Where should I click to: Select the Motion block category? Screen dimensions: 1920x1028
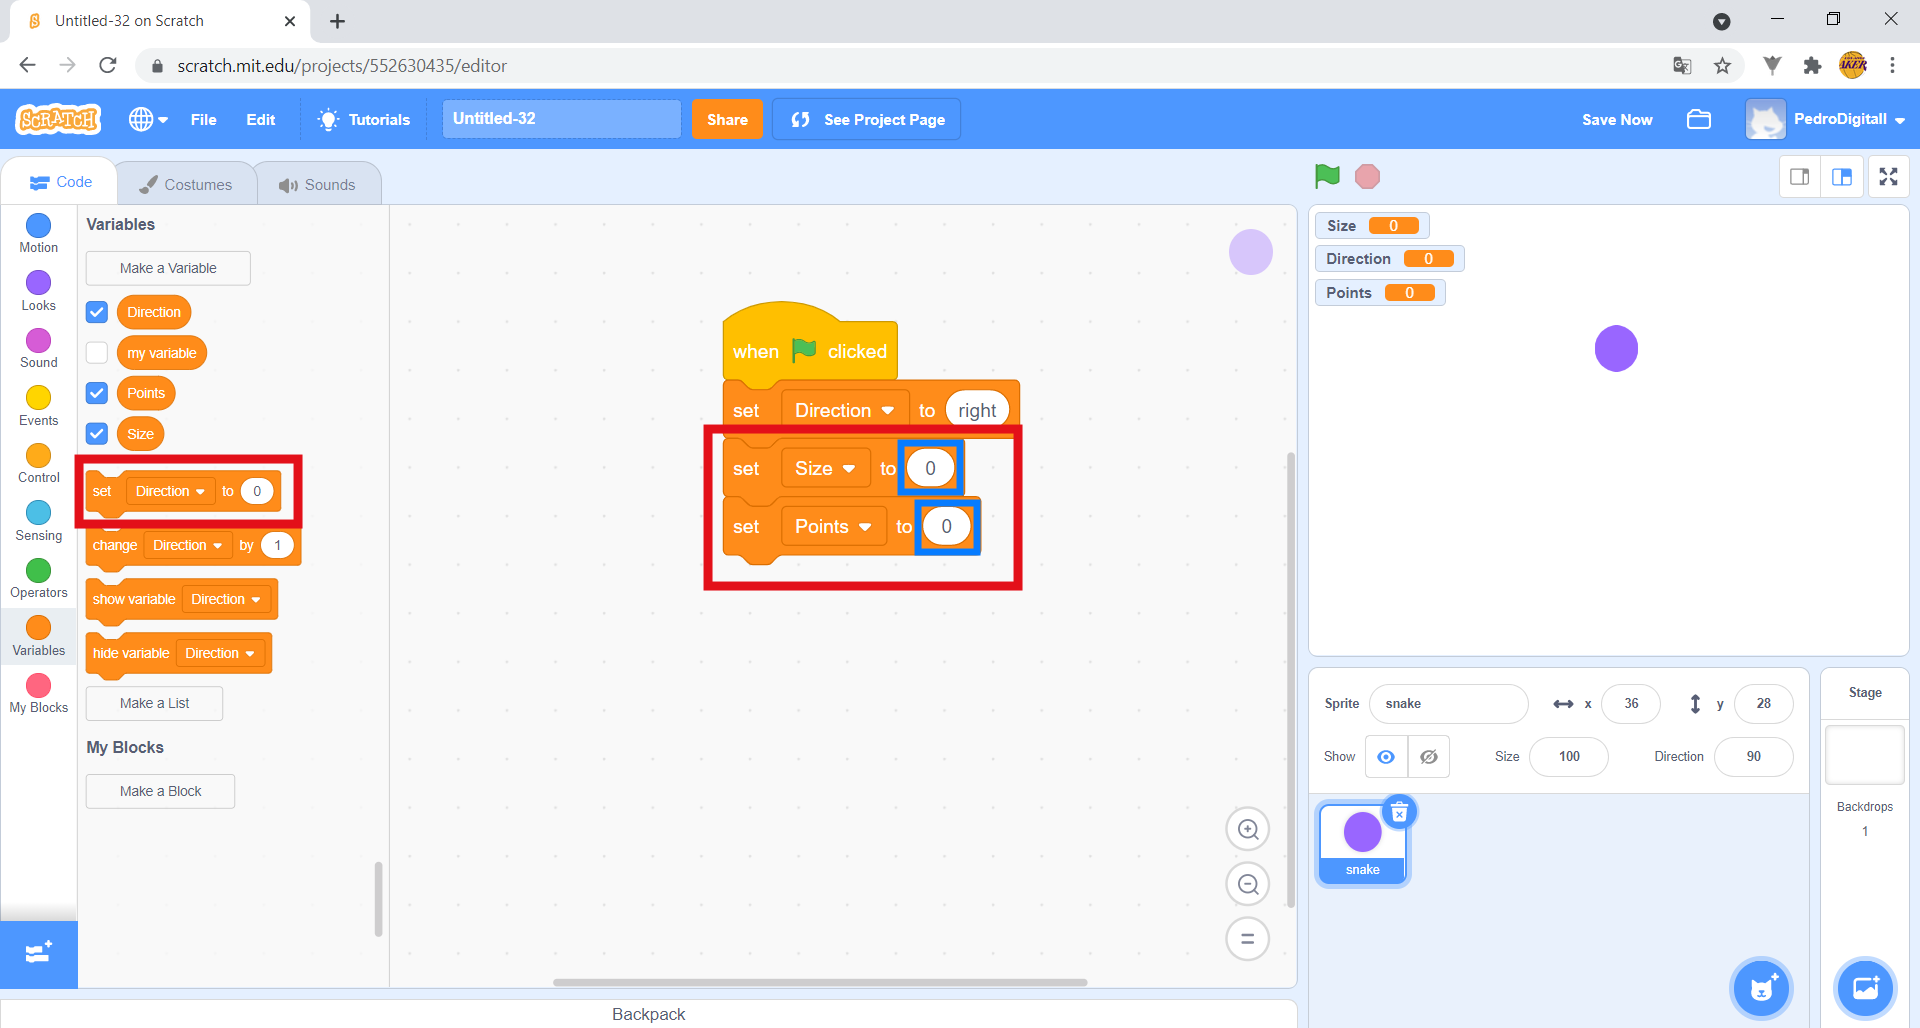38,234
